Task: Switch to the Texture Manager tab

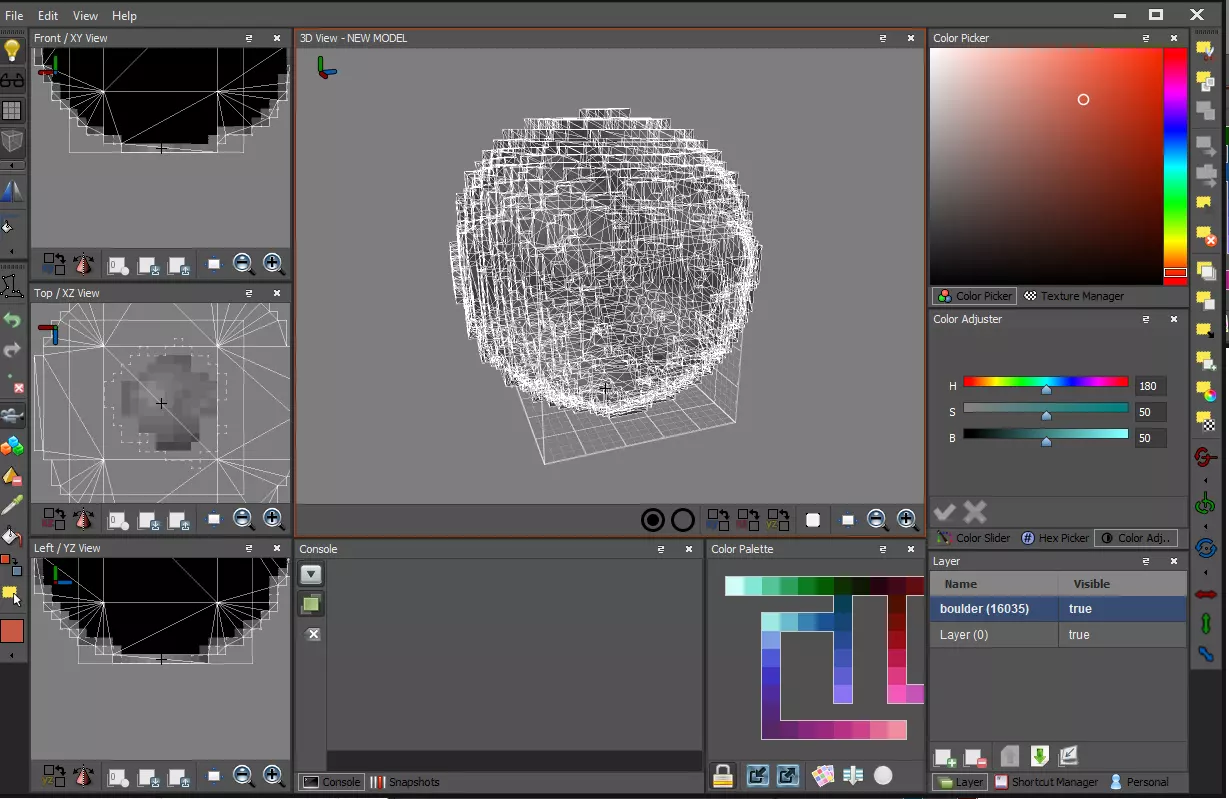Action: click(1074, 296)
